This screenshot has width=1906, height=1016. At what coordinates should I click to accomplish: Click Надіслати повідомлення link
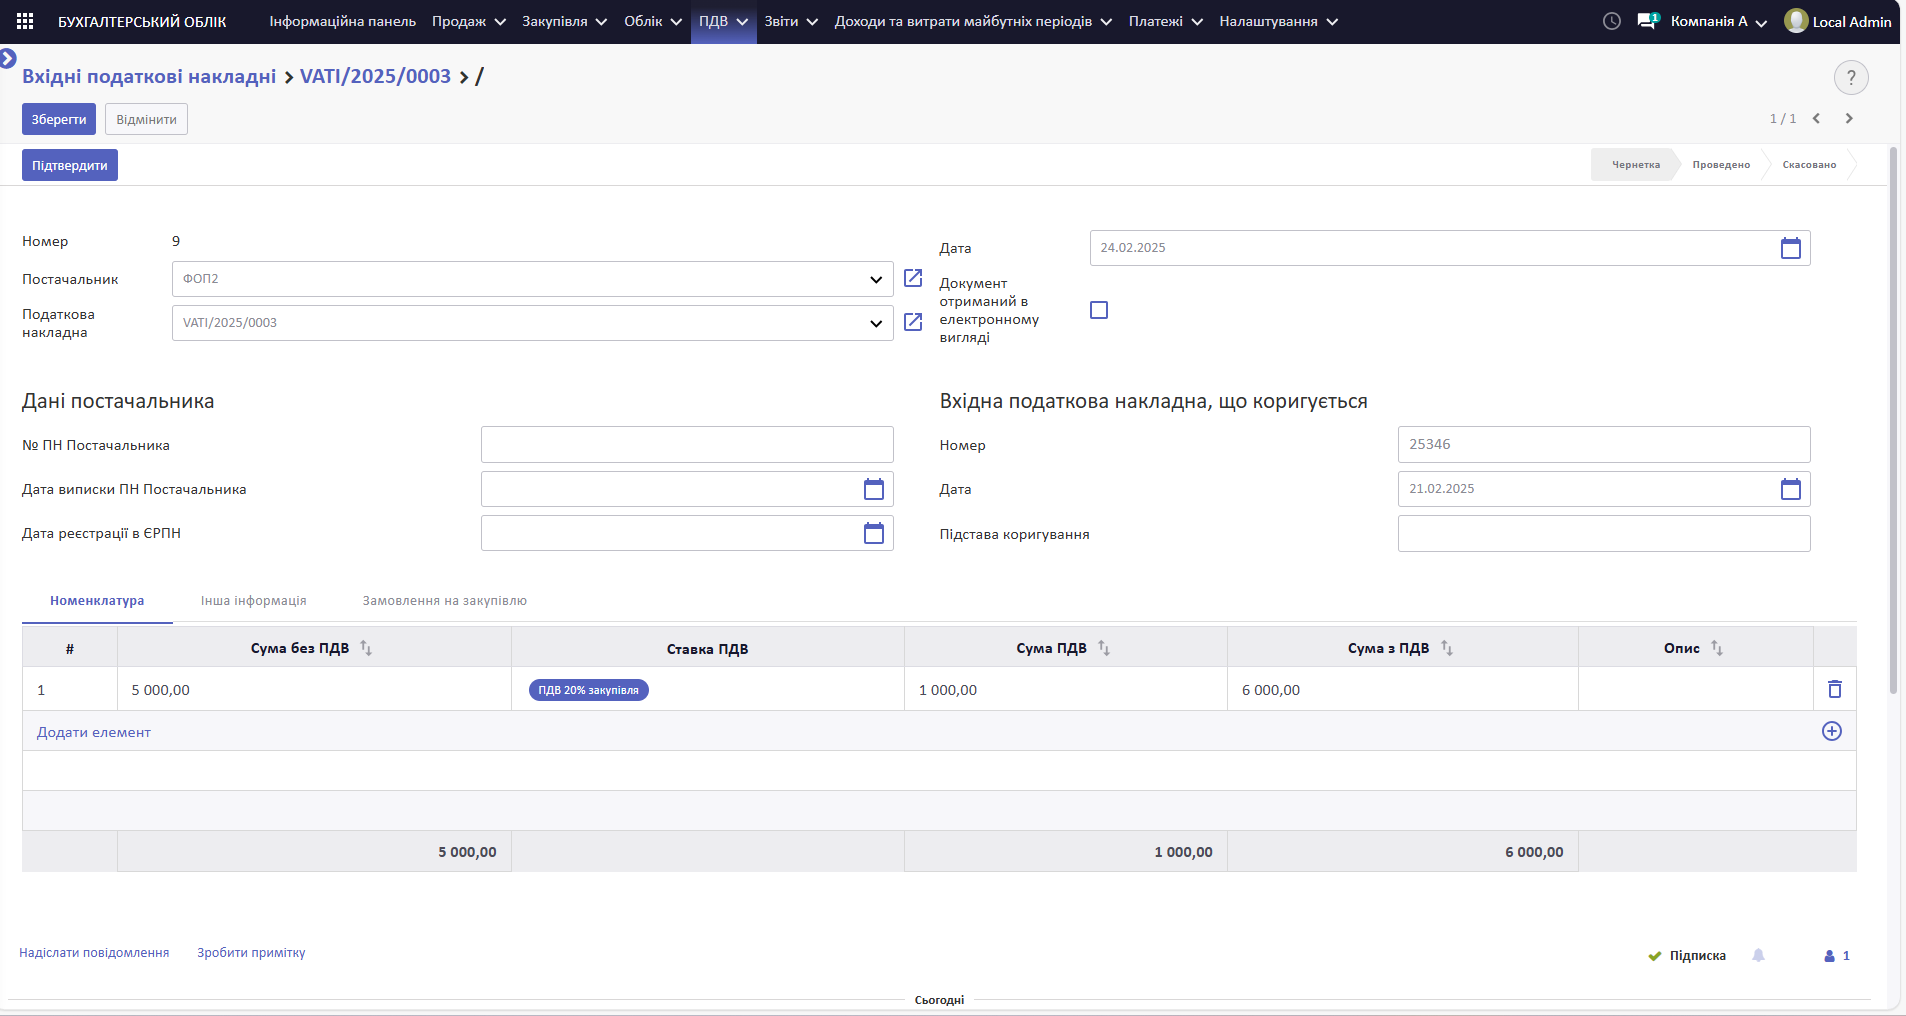(94, 953)
